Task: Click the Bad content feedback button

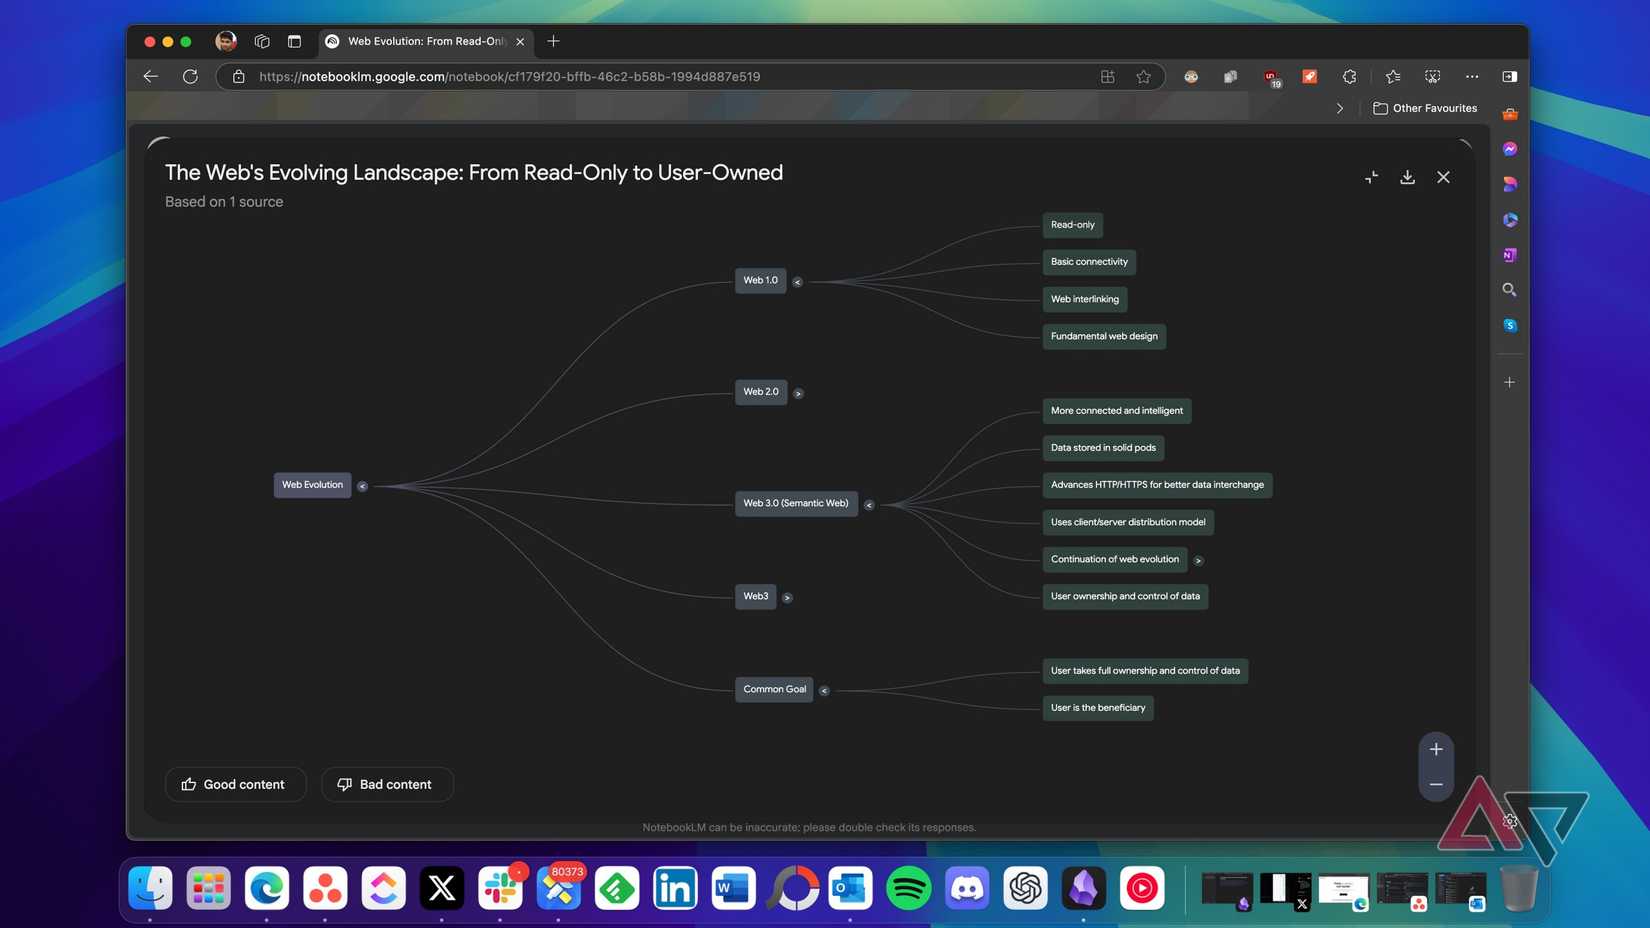Action: coord(387,784)
